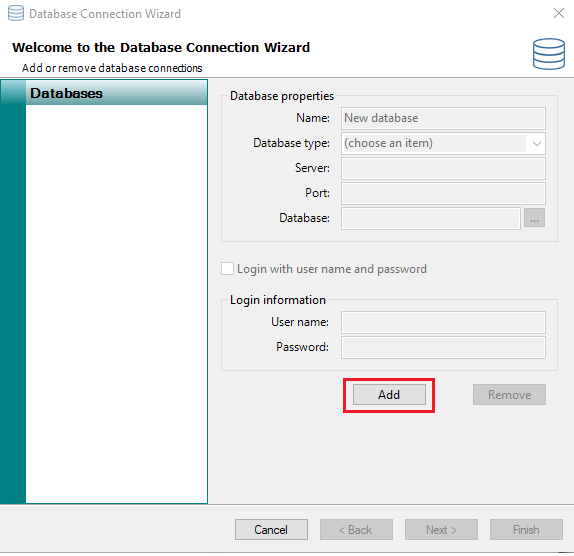Focus the Name field showing New database
The width and height of the screenshot is (574, 556).
point(443,118)
